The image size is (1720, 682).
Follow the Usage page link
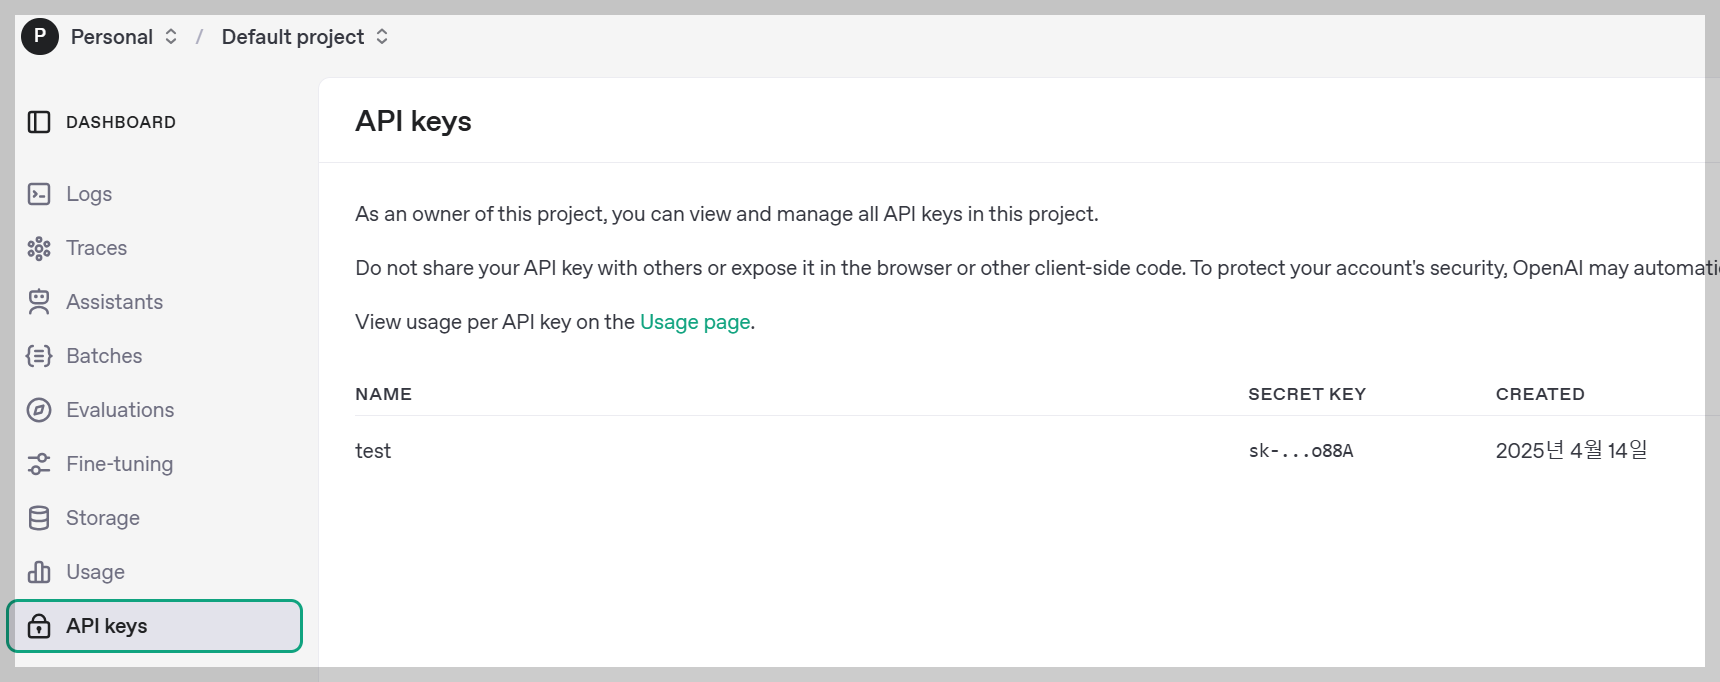point(695,322)
